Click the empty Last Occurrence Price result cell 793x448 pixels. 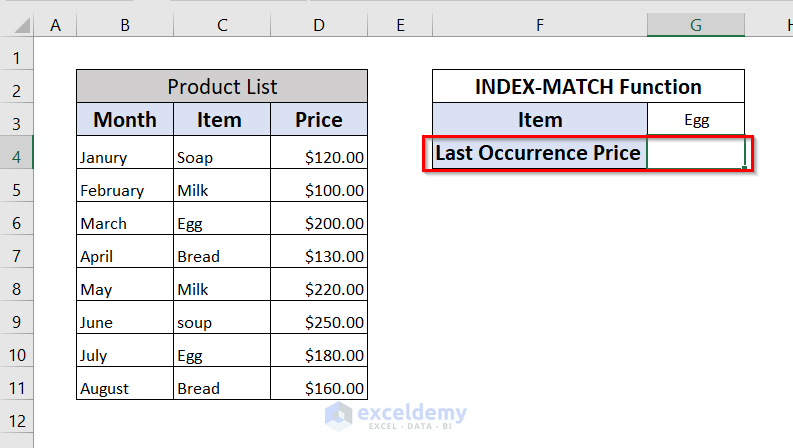[696, 153]
